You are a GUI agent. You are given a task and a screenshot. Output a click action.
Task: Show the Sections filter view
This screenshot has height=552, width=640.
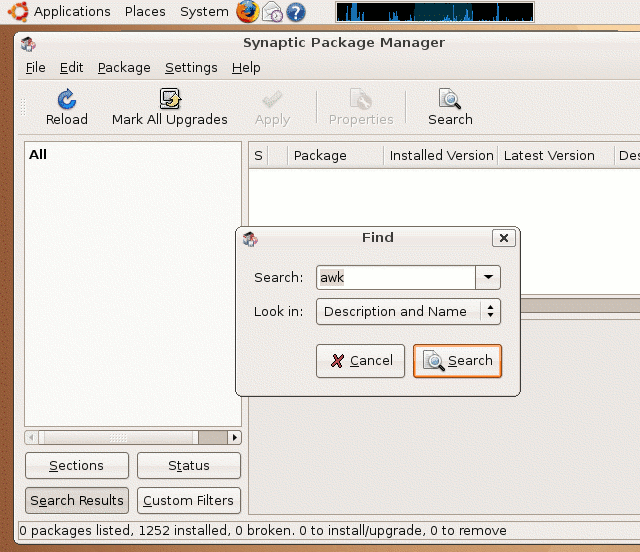click(77, 465)
